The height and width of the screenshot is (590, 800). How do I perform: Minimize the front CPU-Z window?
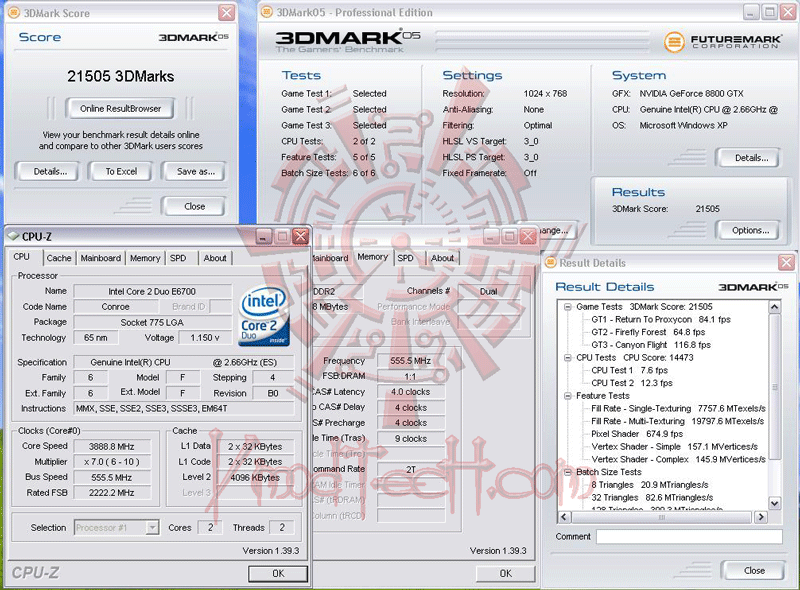point(264,236)
